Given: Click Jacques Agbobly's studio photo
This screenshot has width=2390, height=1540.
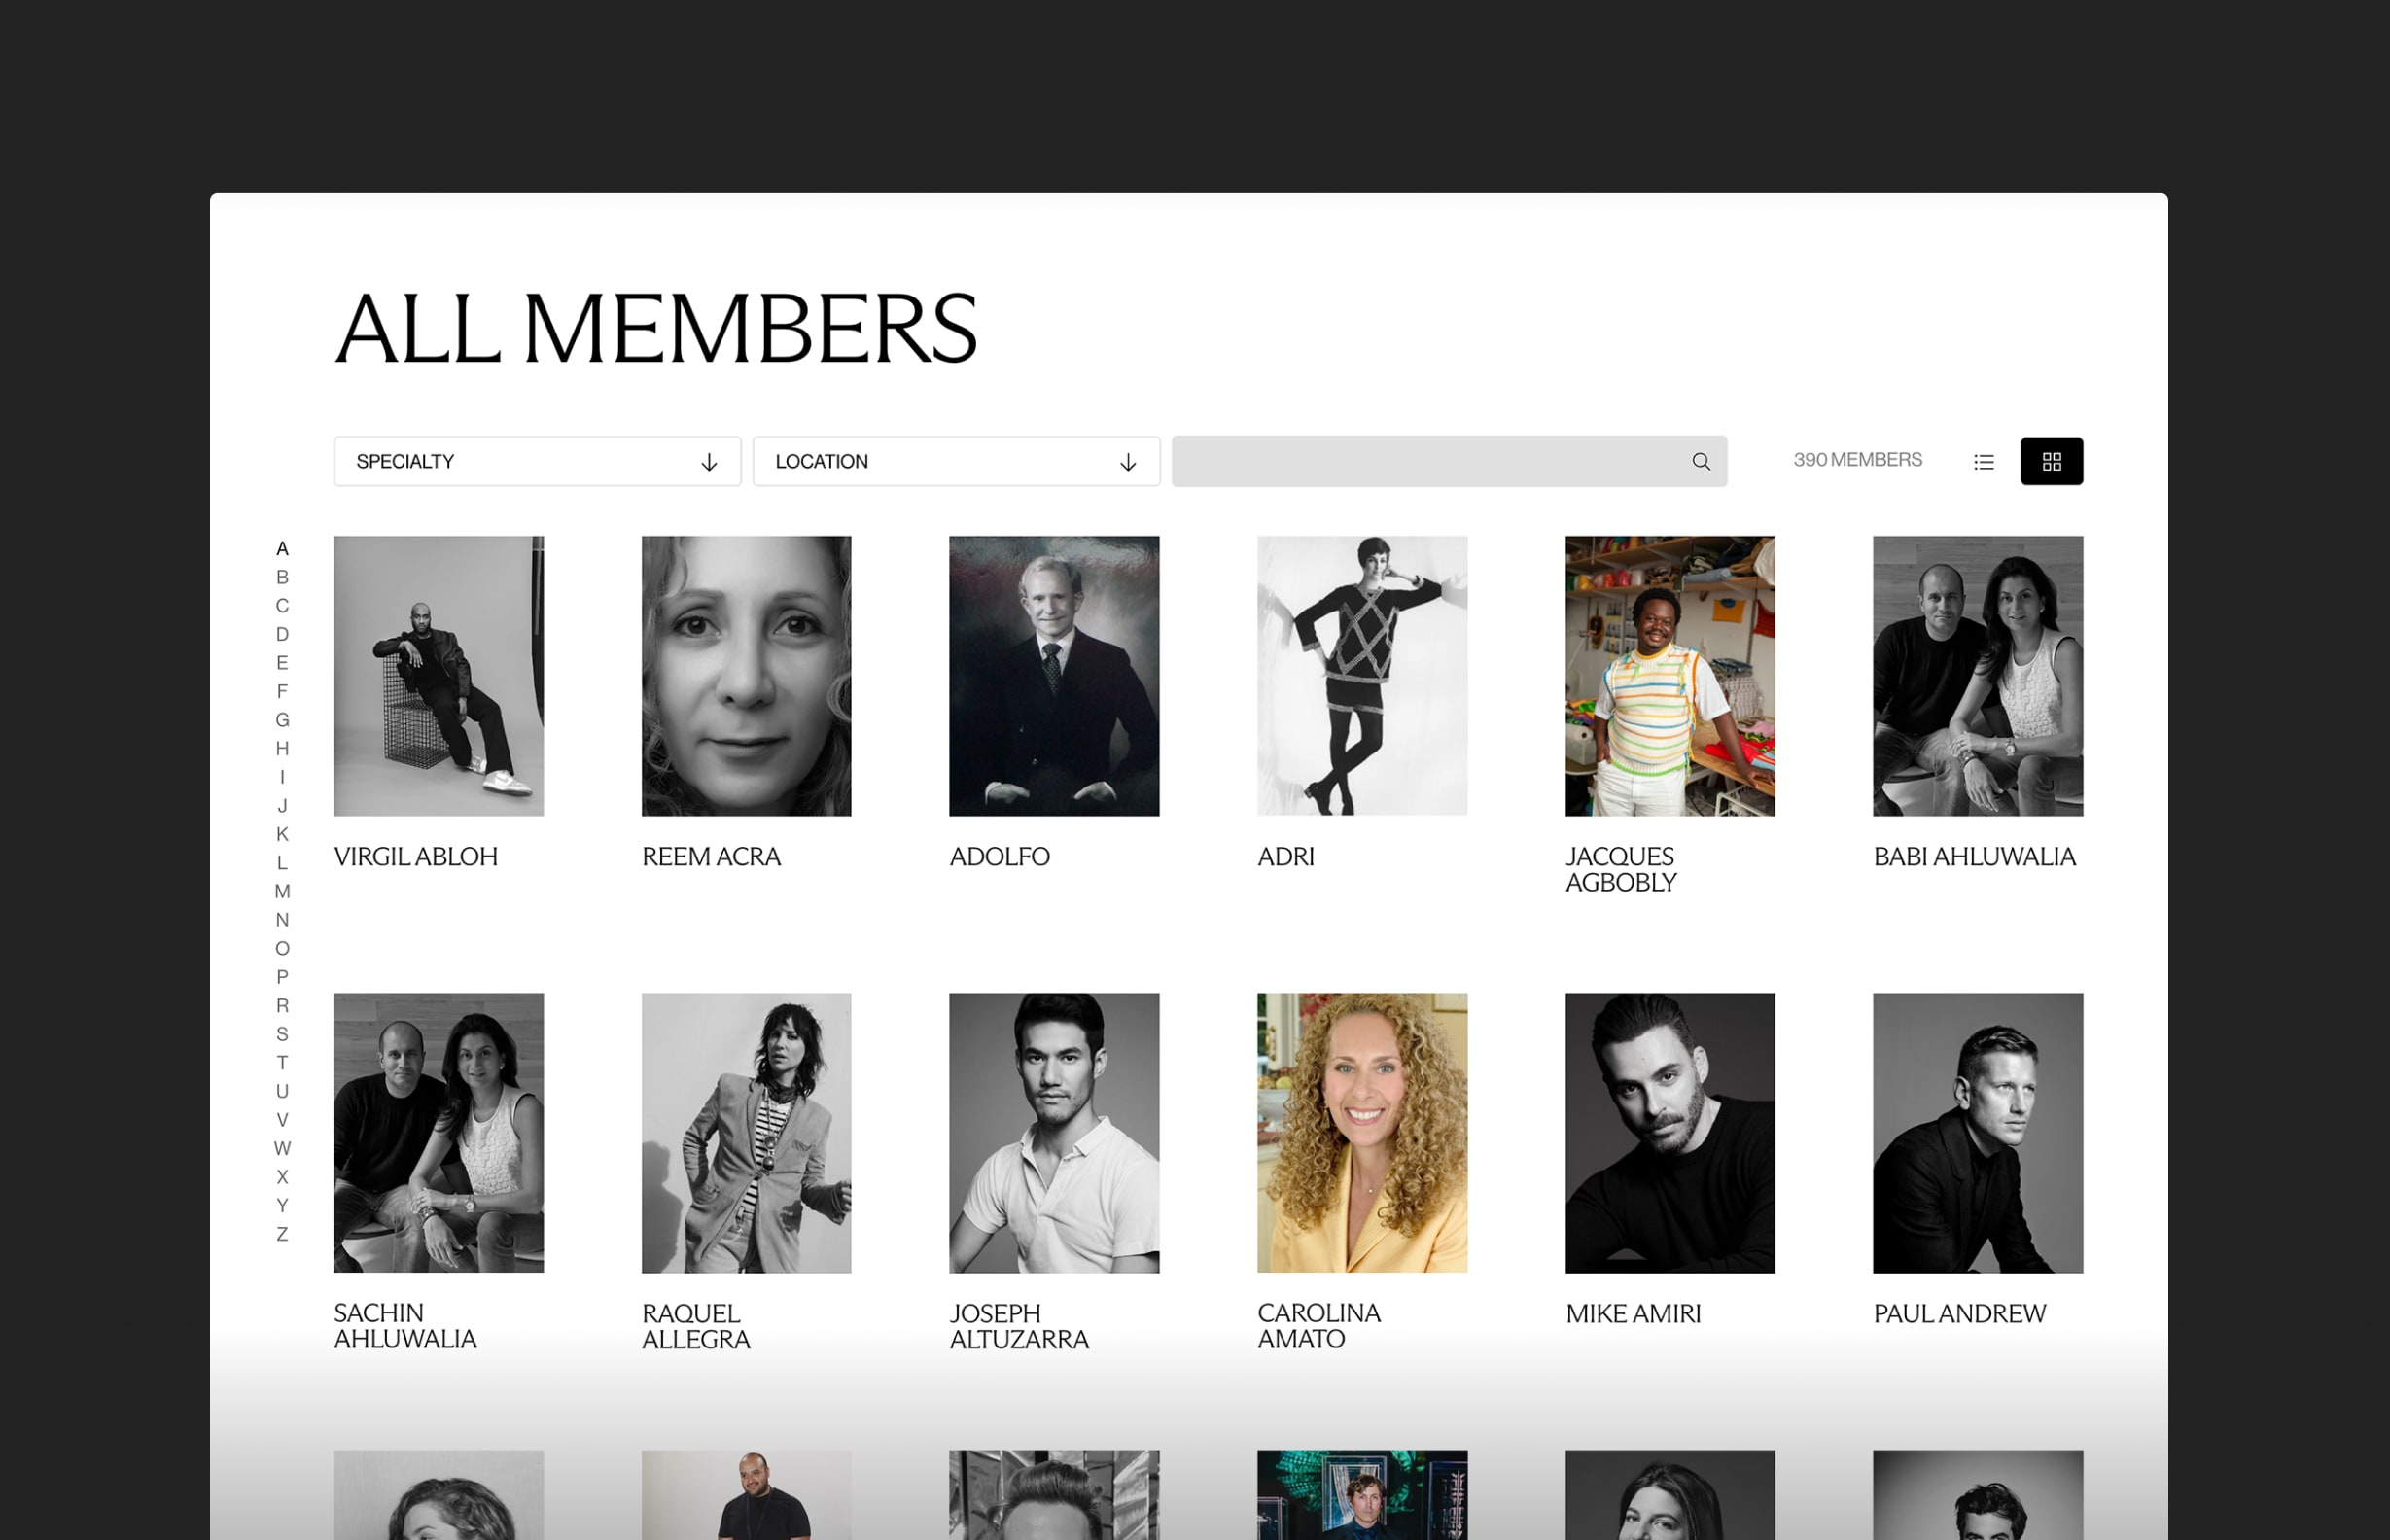Looking at the screenshot, I should click(1669, 676).
